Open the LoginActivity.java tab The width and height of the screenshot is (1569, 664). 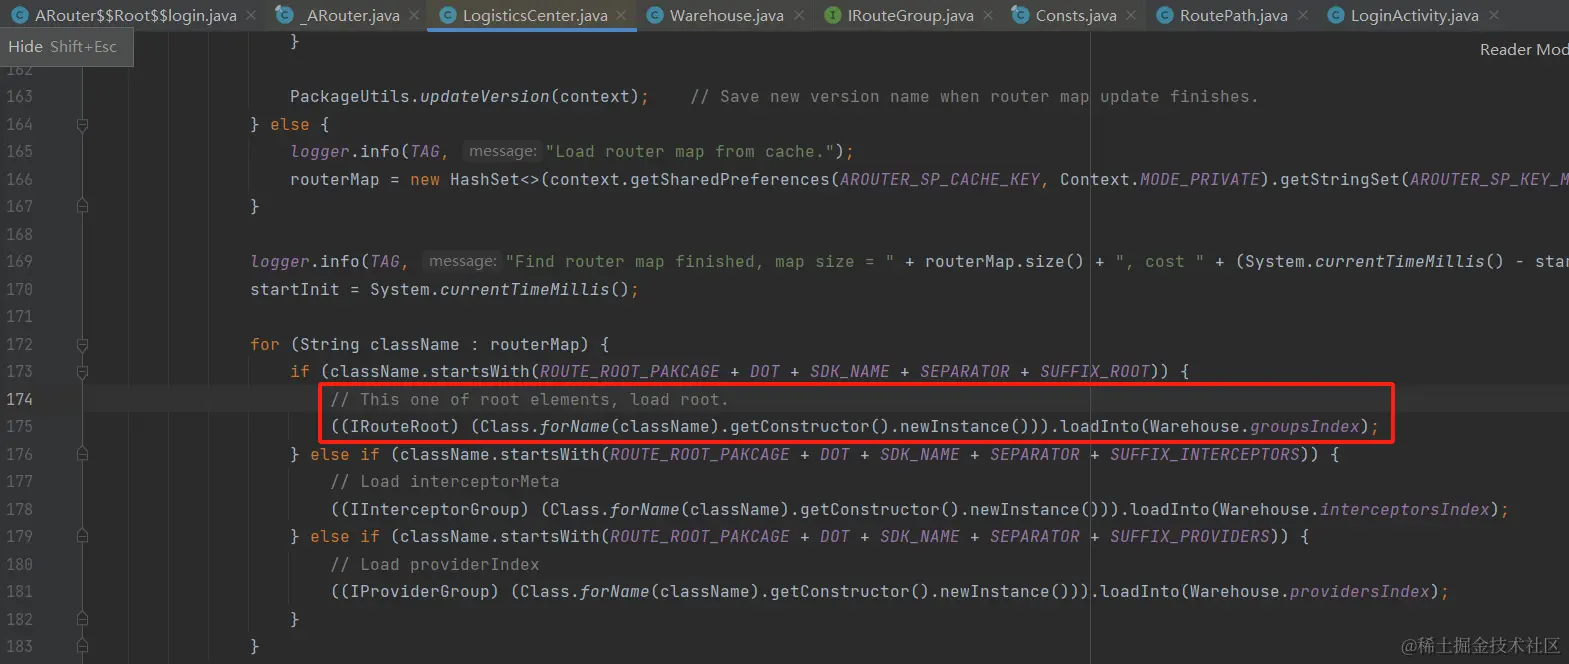tap(1414, 15)
